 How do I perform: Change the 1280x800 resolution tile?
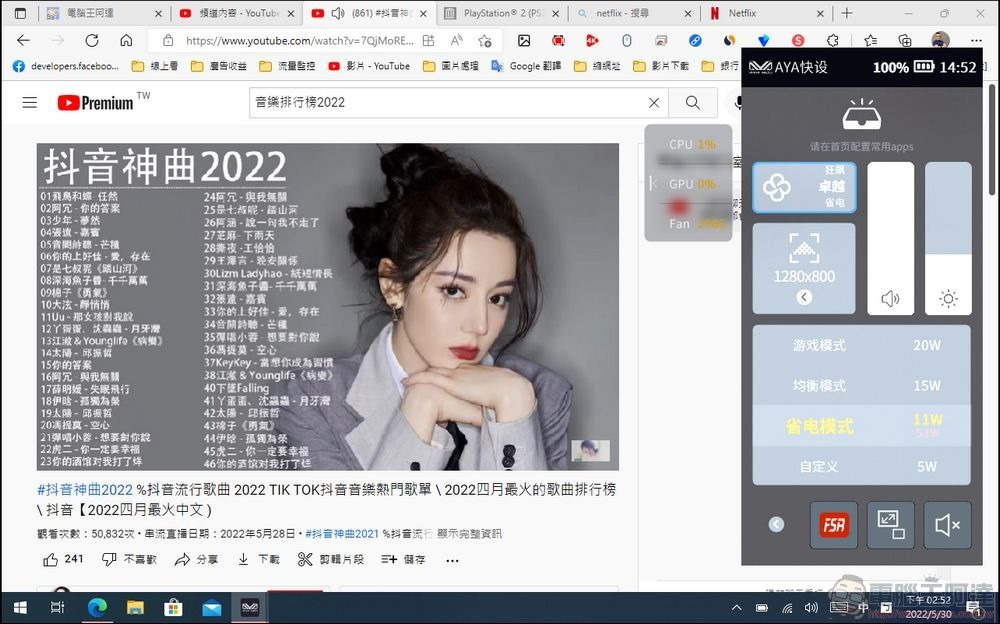pyautogui.click(x=804, y=269)
